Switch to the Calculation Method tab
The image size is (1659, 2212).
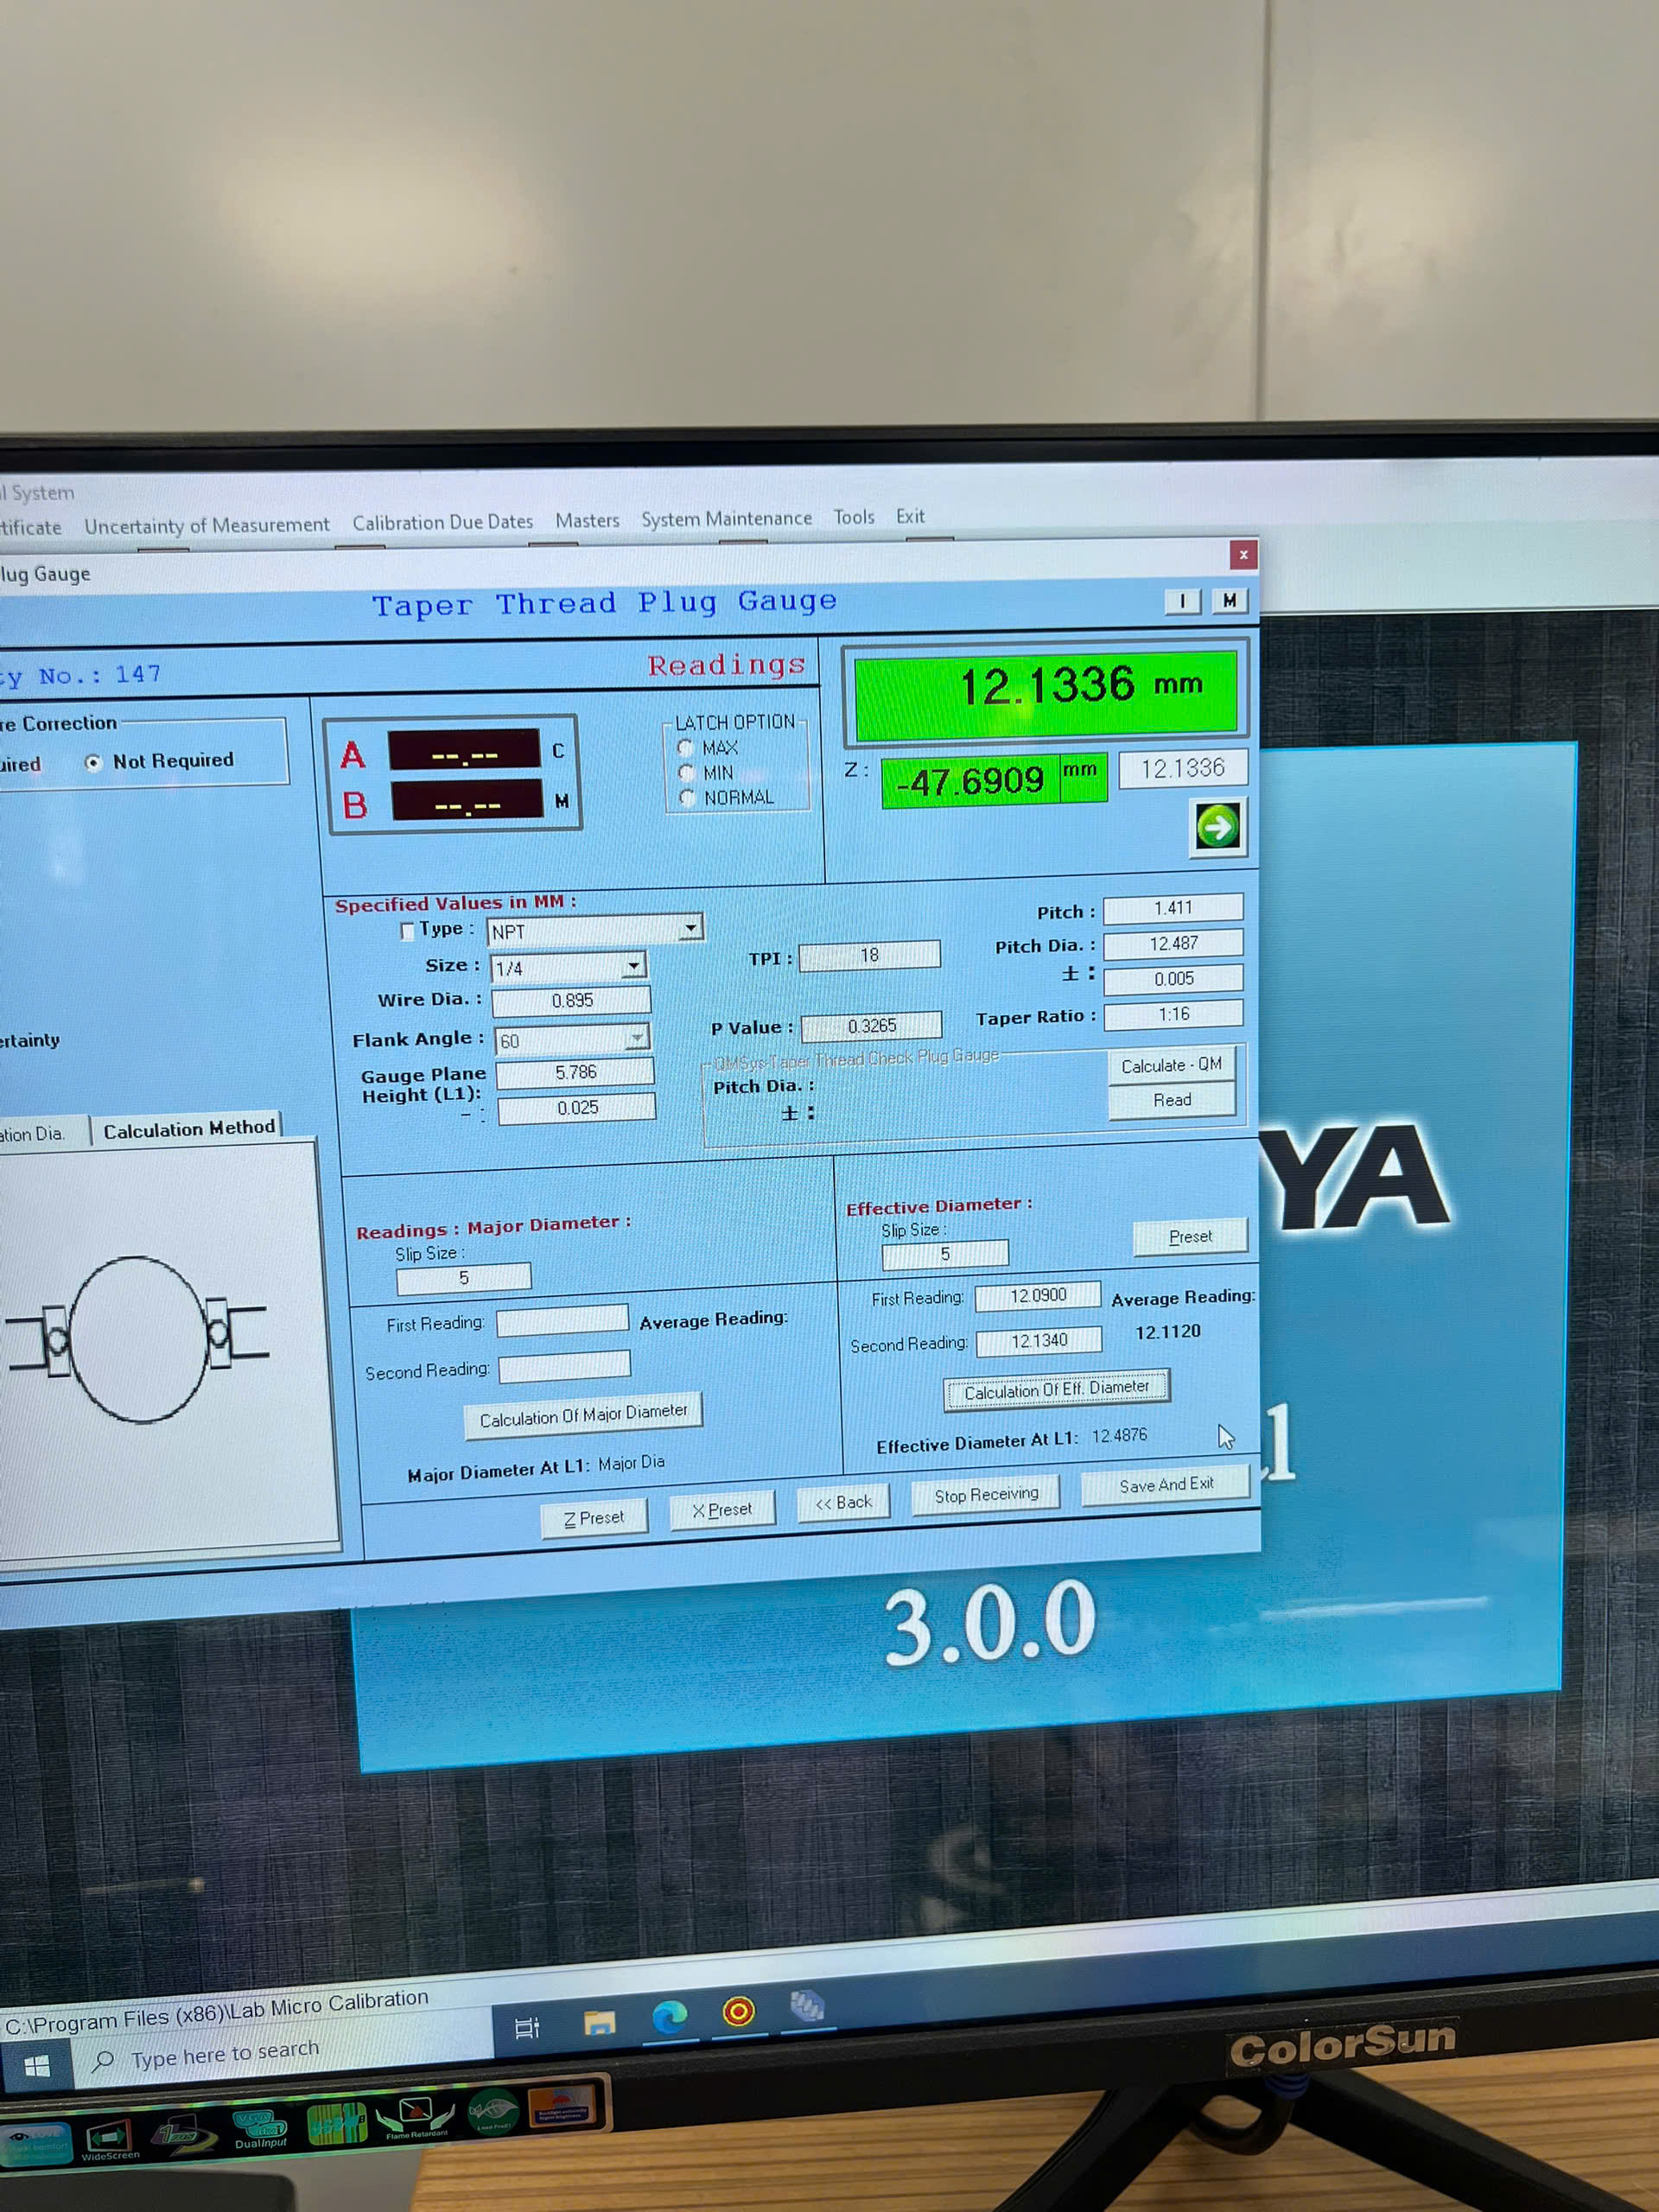click(188, 1129)
